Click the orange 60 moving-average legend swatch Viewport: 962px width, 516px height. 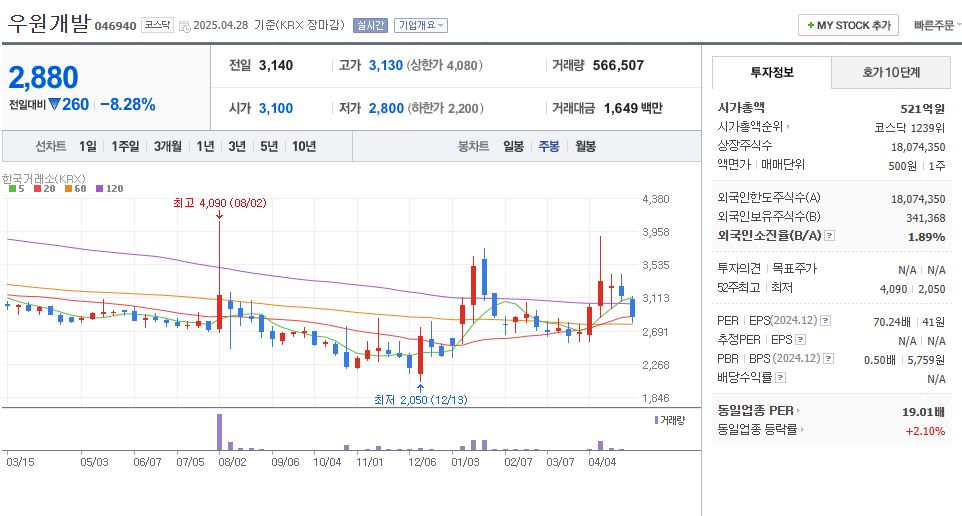pyautogui.click(x=68, y=188)
